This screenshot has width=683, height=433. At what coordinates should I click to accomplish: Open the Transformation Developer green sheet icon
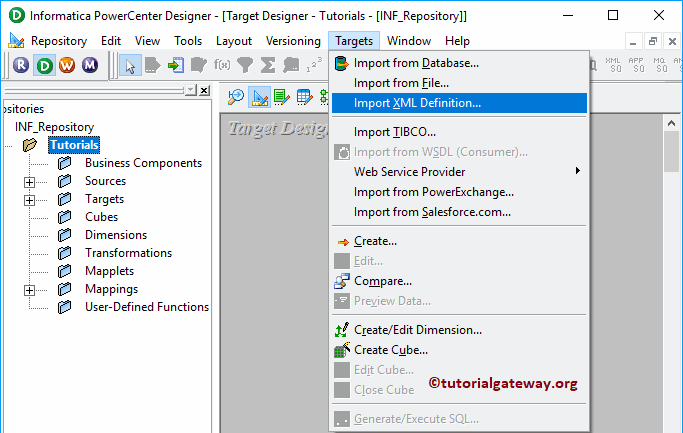(x=282, y=97)
